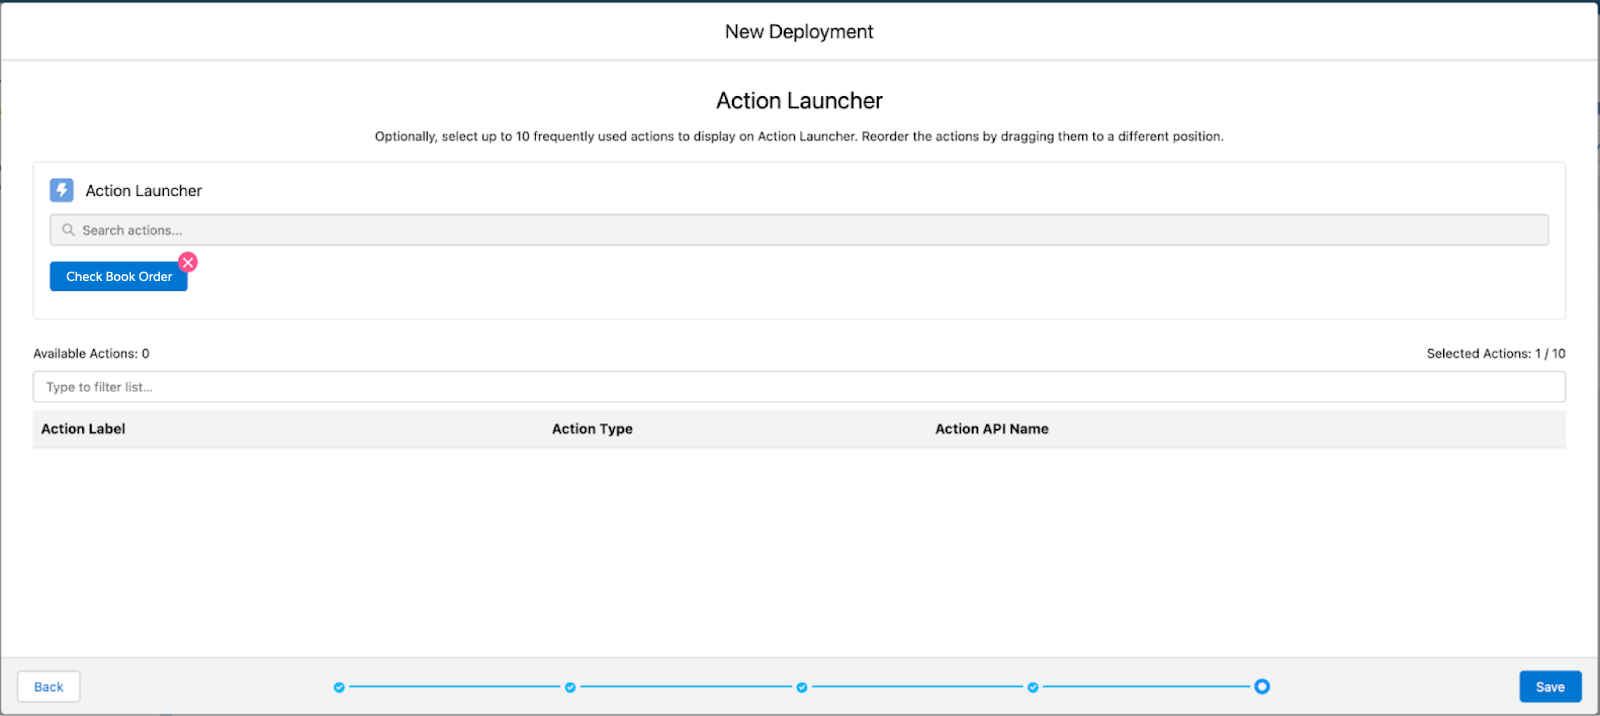Jump to the fourth progress step
Image resolution: width=1600 pixels, height=716 pixels.
(x=1033, y=687)
